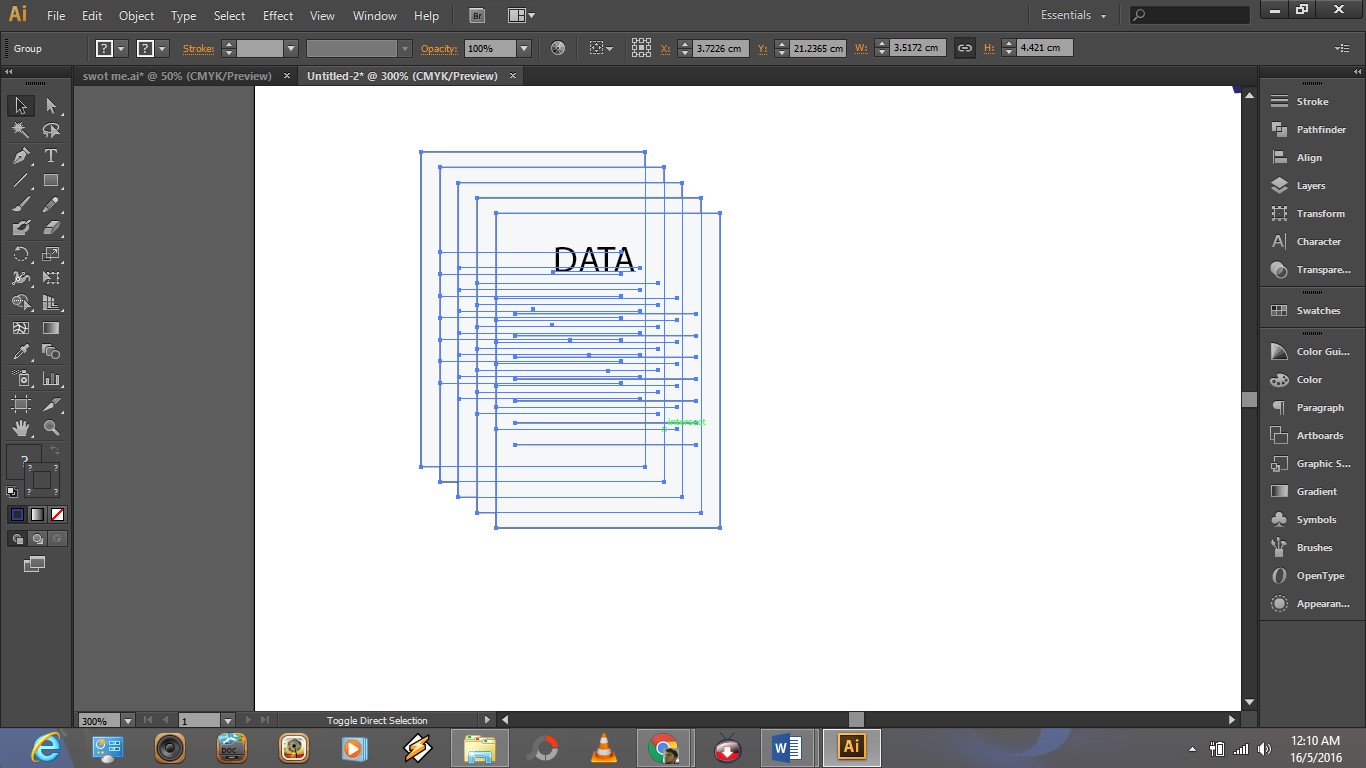Change Screen Mode at toolbox bottom
Image resolution: width=1366 pixels, height=768 pixels.
pyautogui.click(x=34, y=564)
